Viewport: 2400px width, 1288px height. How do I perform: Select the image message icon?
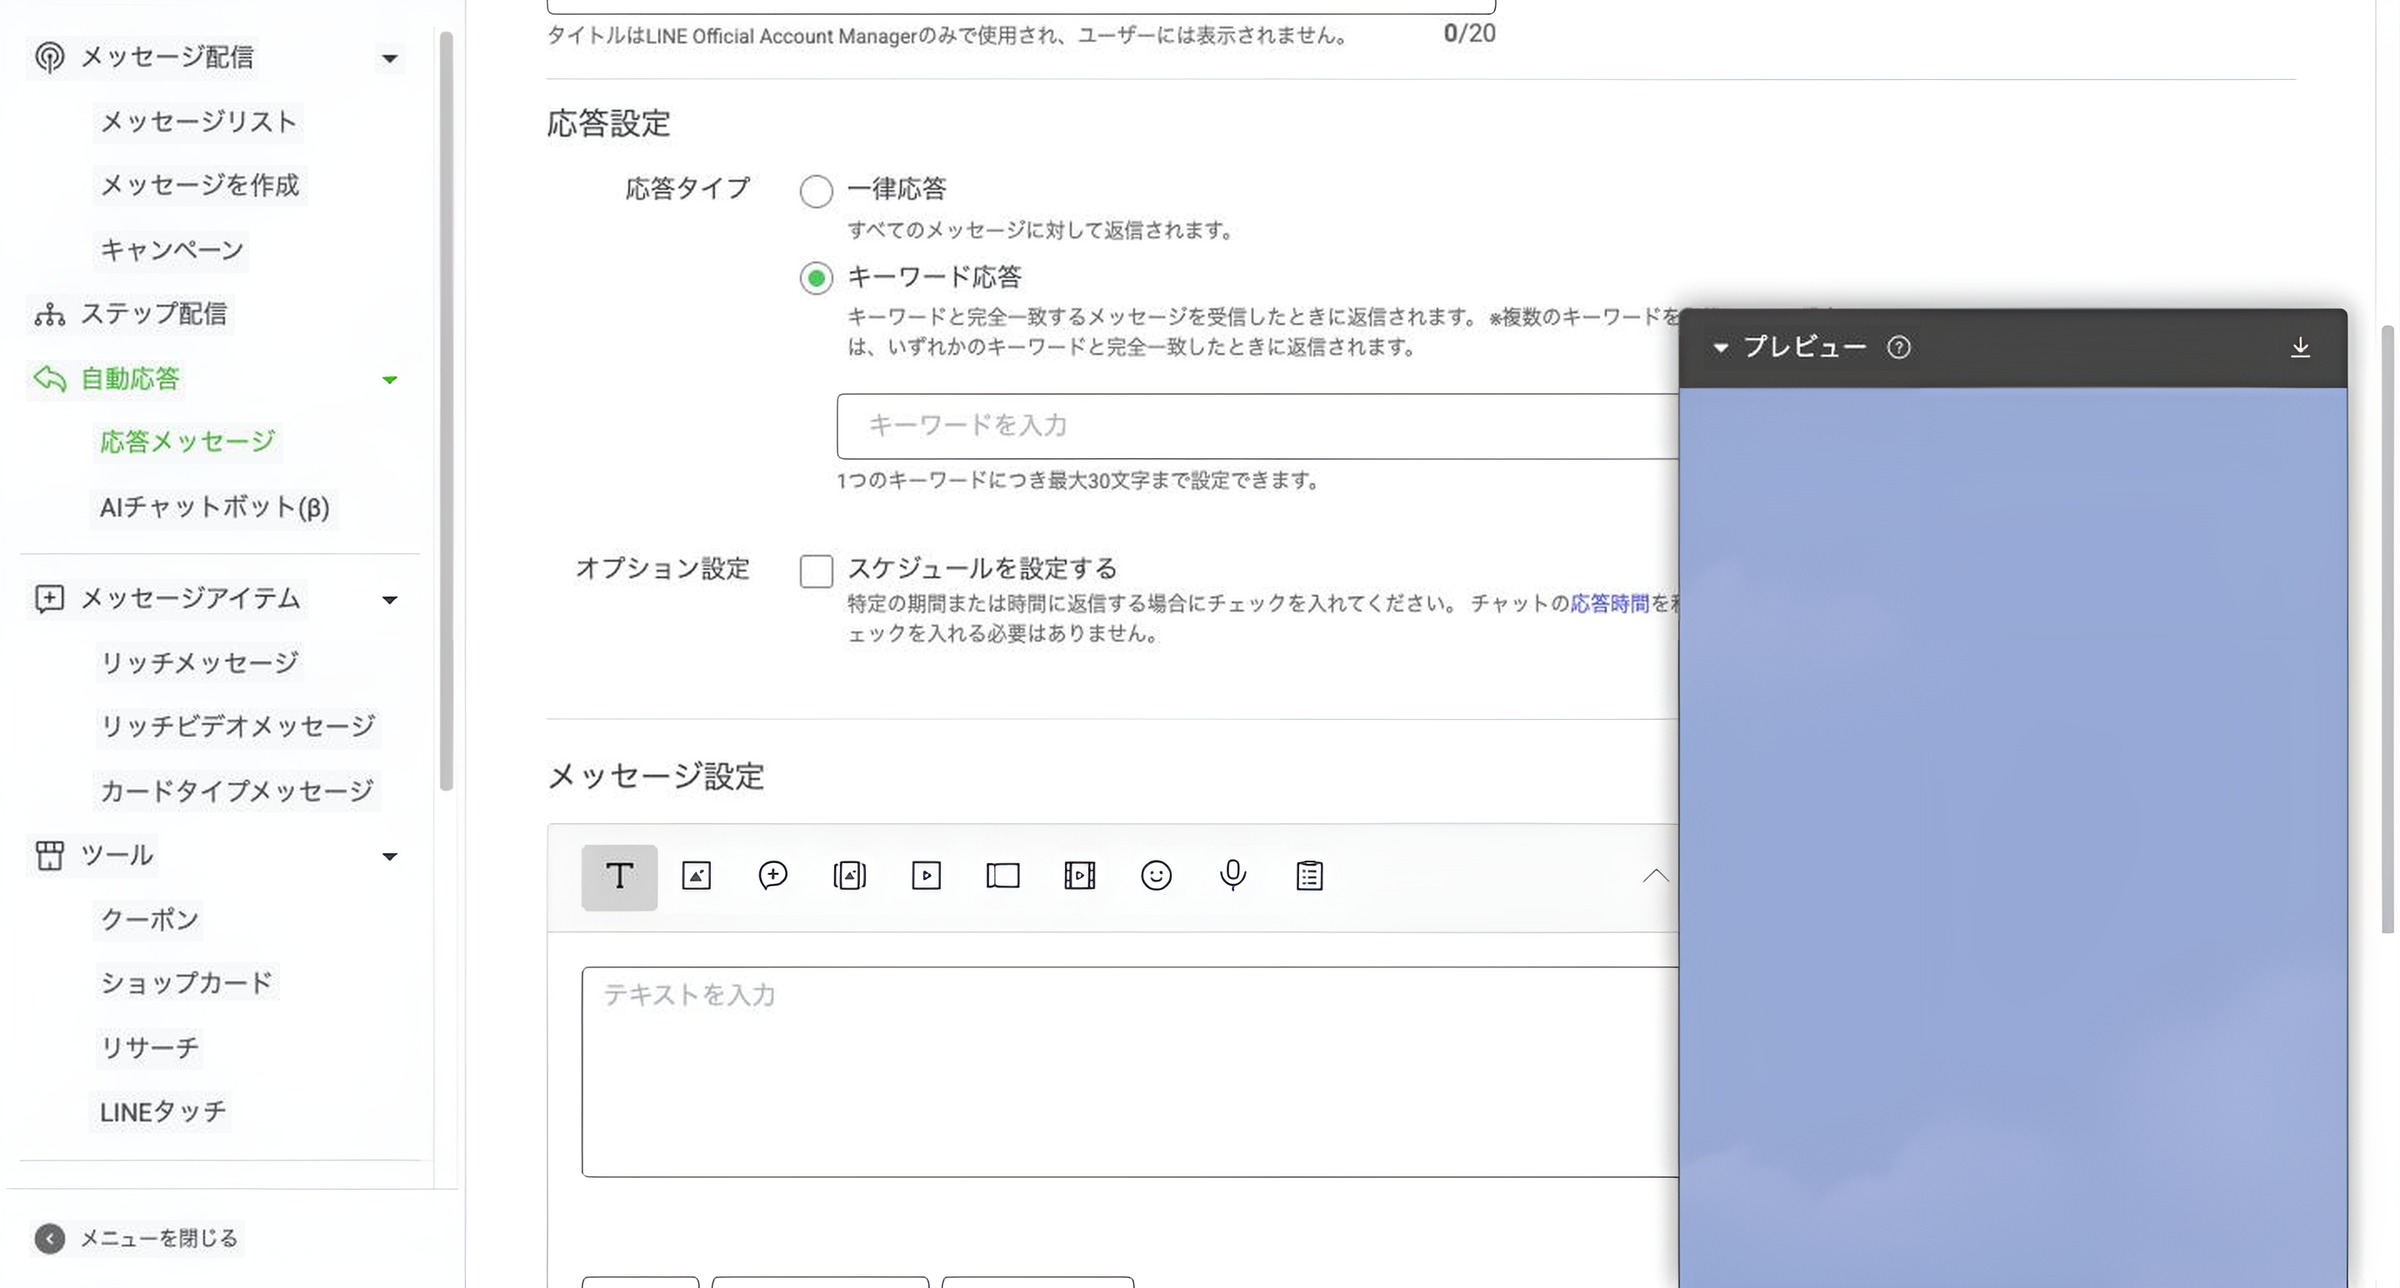pos(696,876)
